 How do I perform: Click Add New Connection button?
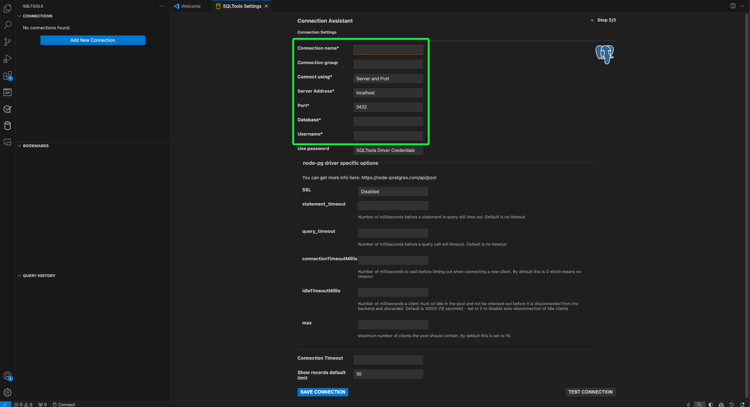[x=93, y=40]
